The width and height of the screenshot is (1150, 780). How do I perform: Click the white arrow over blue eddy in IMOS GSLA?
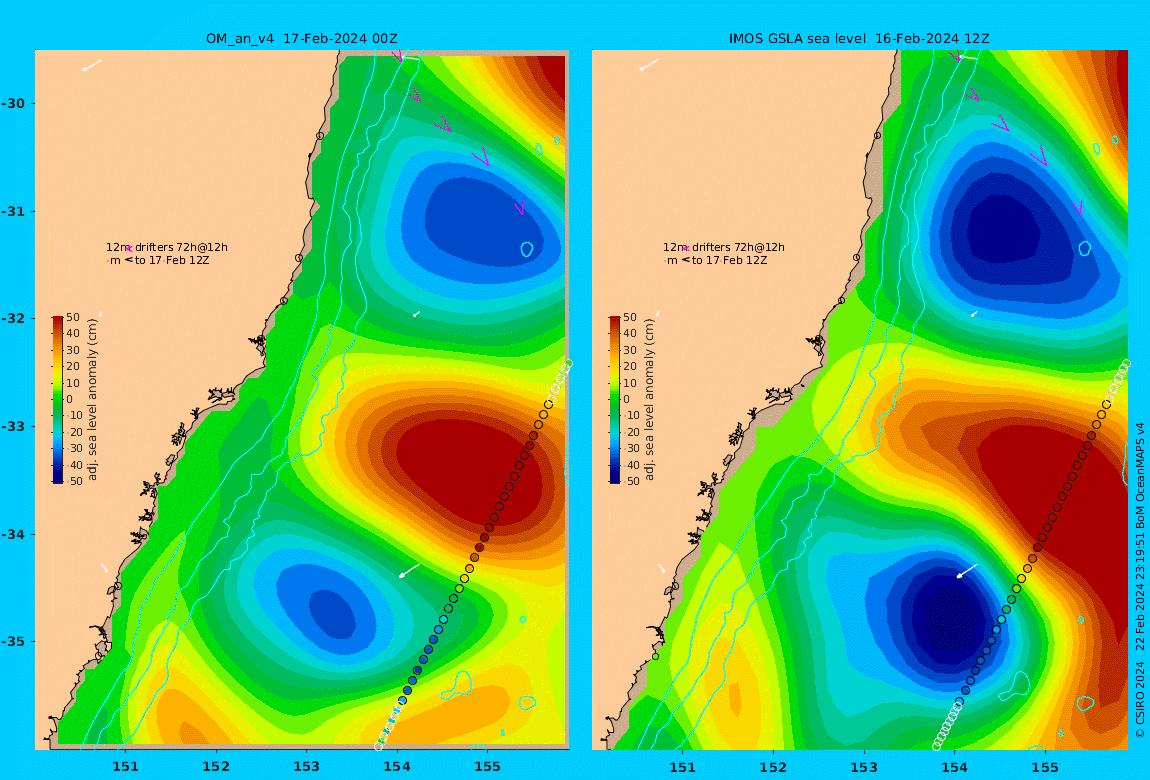click(967, 570)
